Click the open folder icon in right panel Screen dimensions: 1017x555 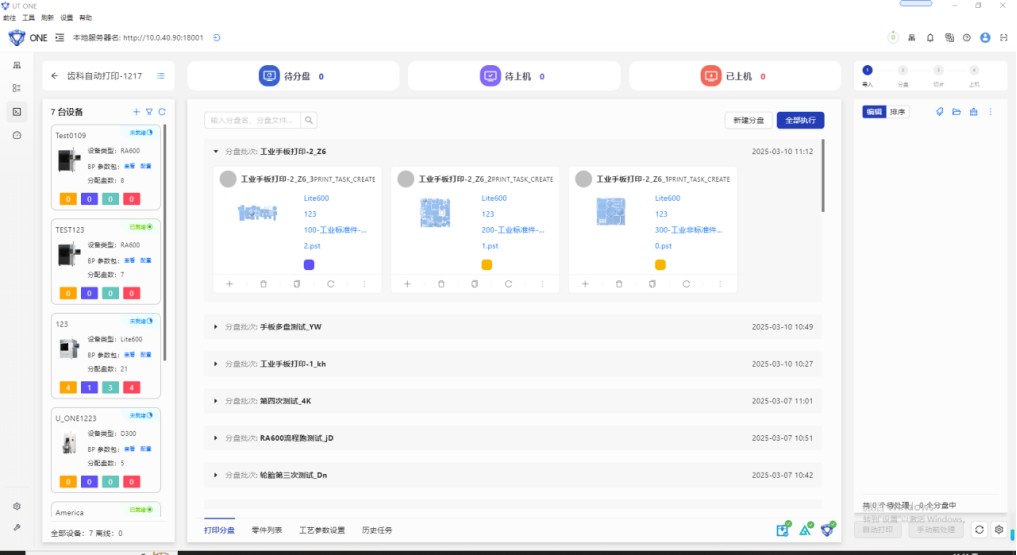(956, 112)
